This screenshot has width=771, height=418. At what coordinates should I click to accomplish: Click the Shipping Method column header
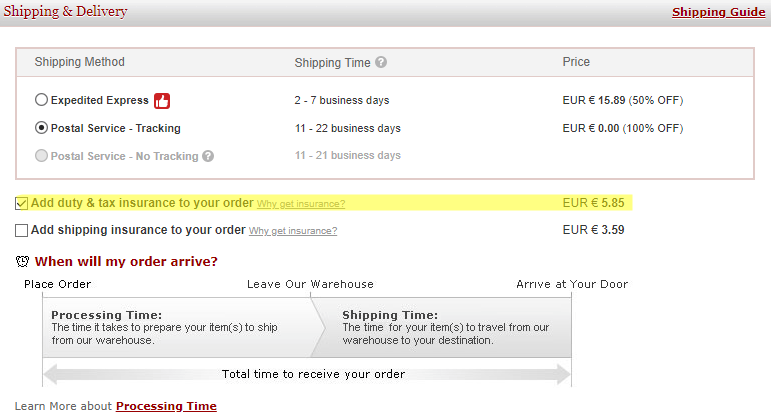pyautogui.click(x=80, y=62)
